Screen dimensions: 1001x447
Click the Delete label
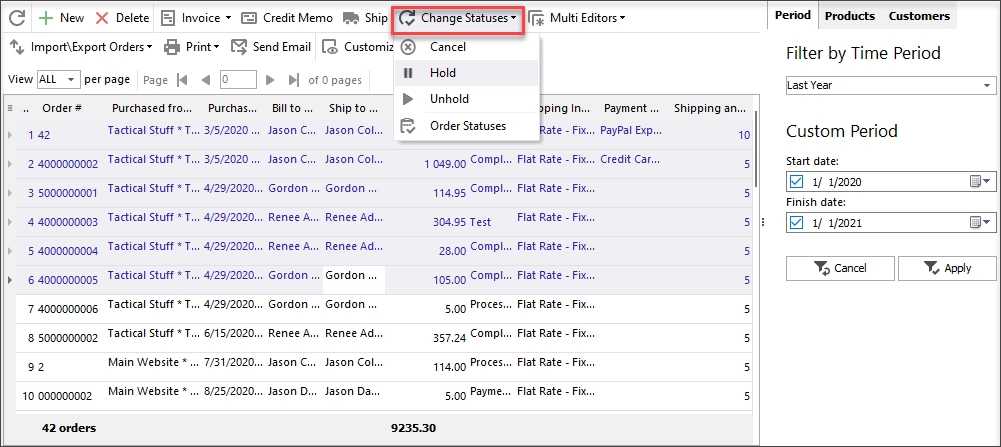click(132, 18)
